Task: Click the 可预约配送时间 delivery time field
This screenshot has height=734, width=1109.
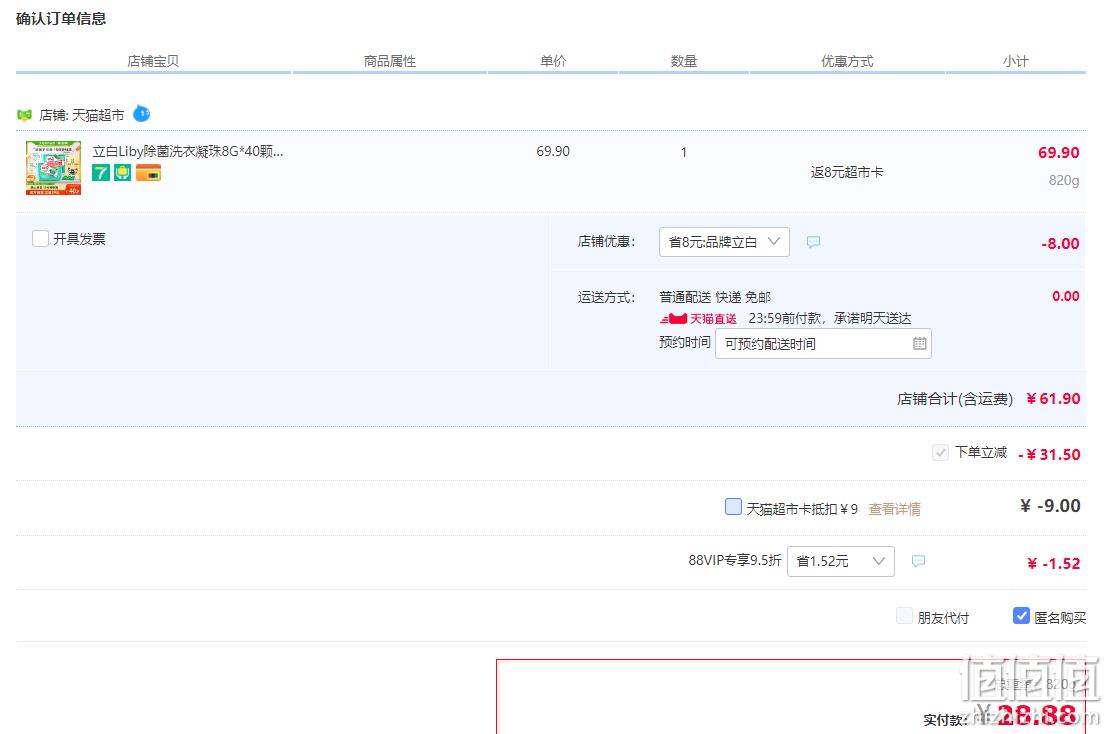Action: point(823,344)
